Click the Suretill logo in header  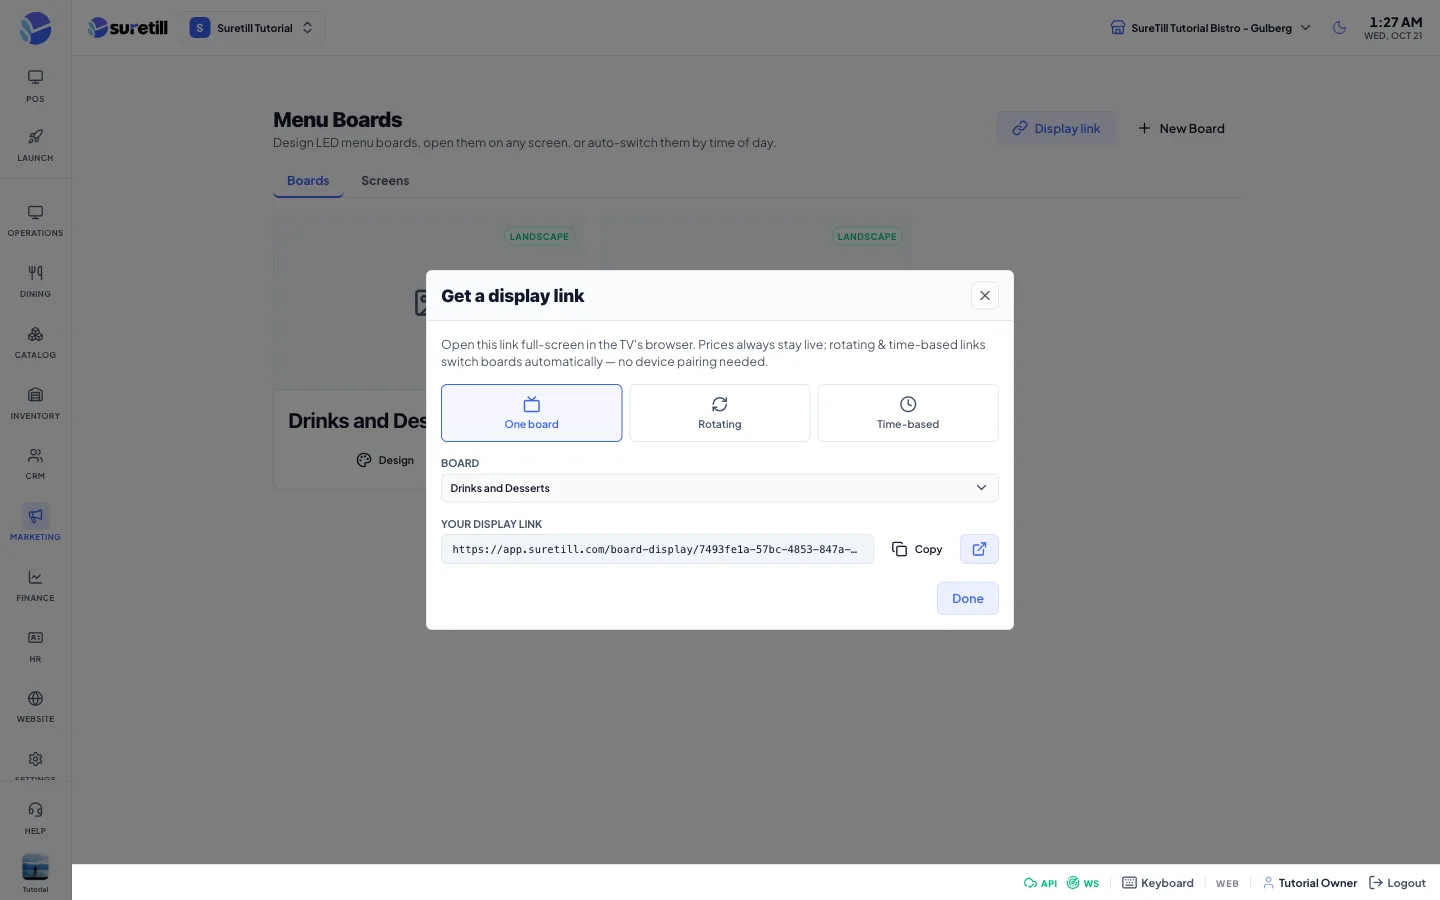[x=128, y=28]
